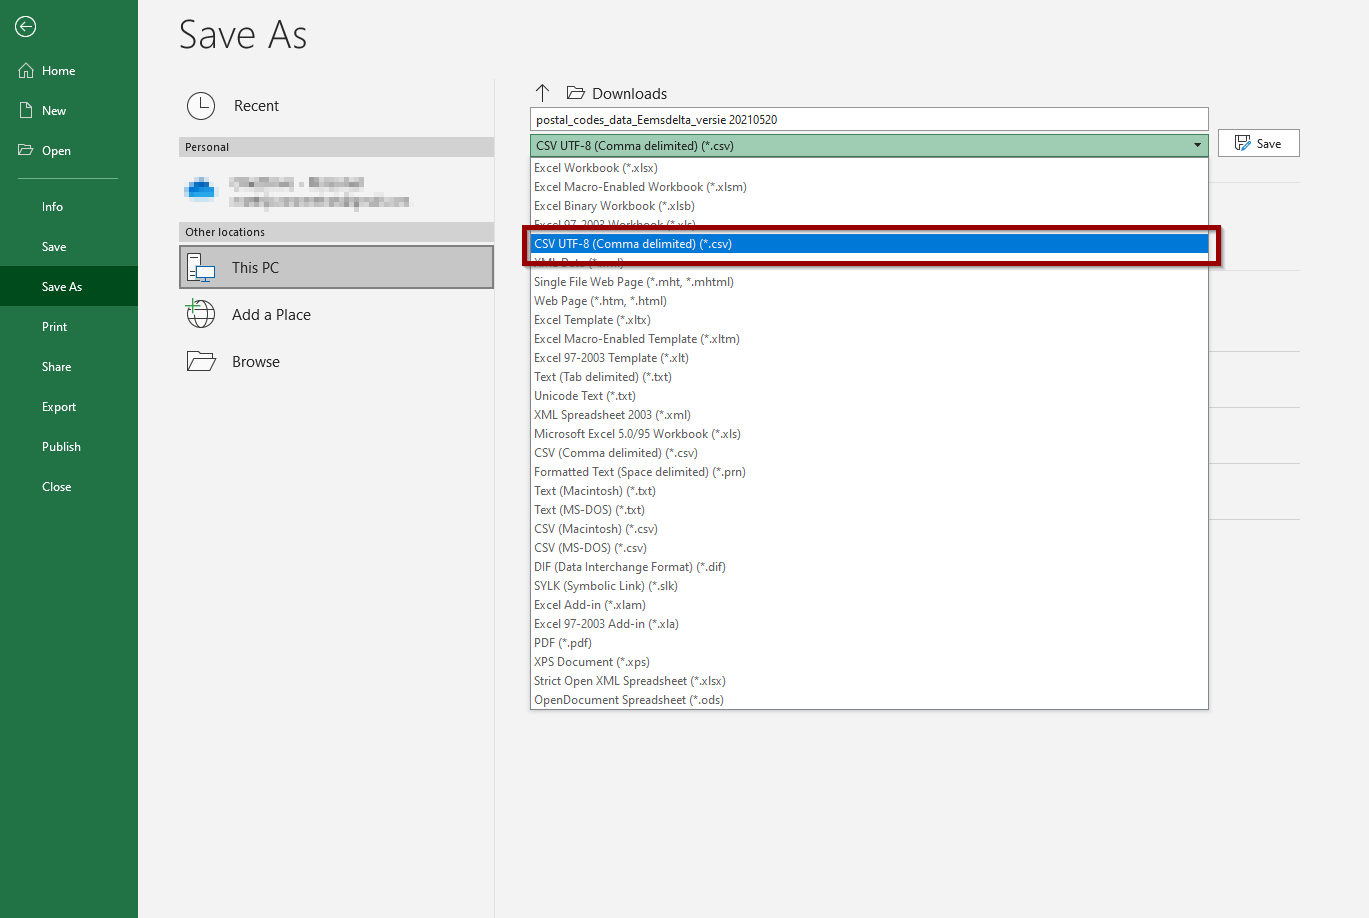Click the New document icon

tap(26, 111)
